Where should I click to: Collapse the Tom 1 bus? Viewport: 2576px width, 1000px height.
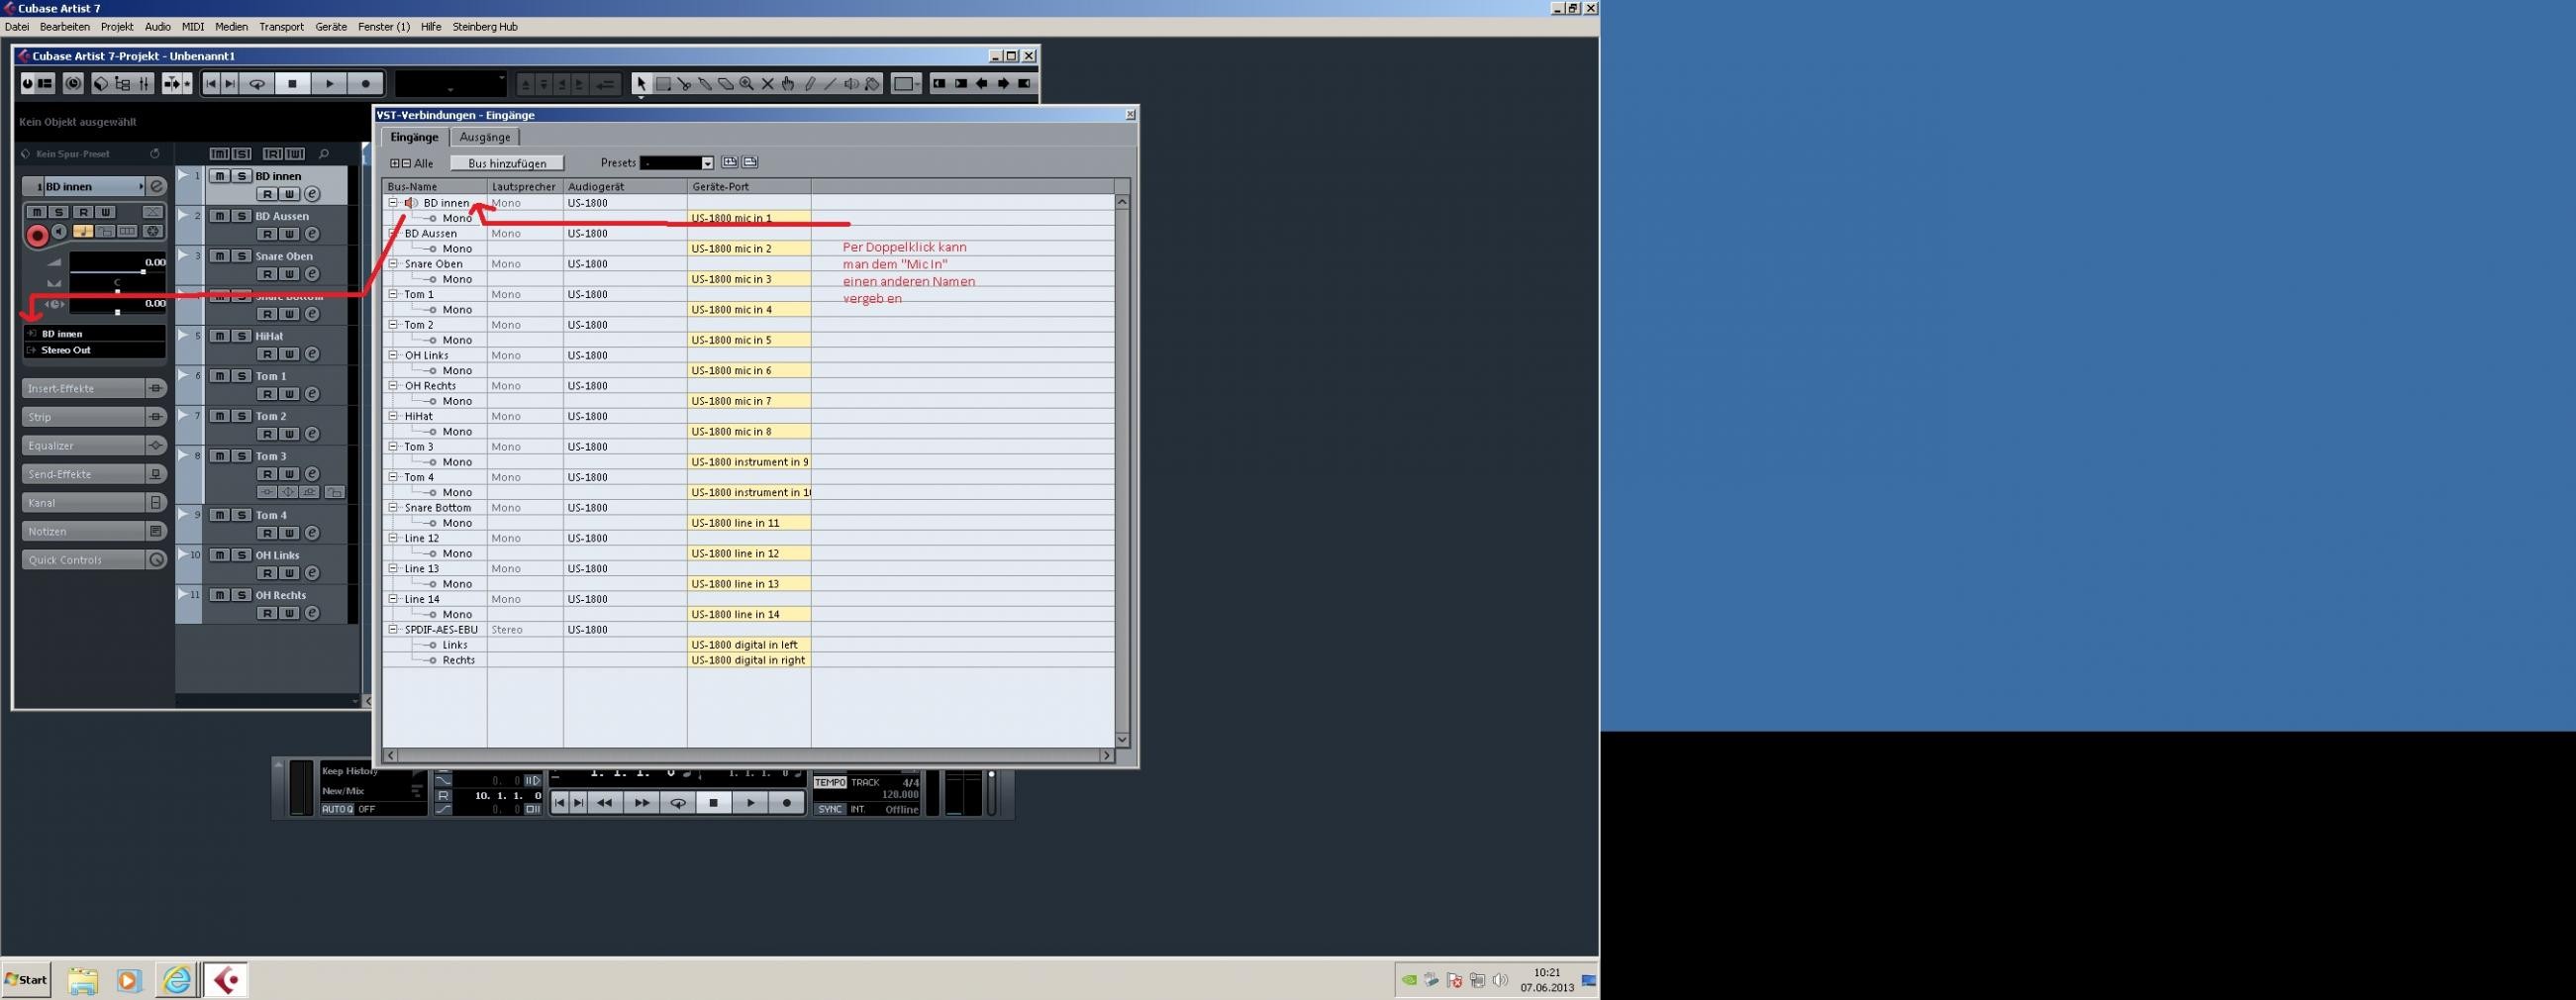[393, 294]
